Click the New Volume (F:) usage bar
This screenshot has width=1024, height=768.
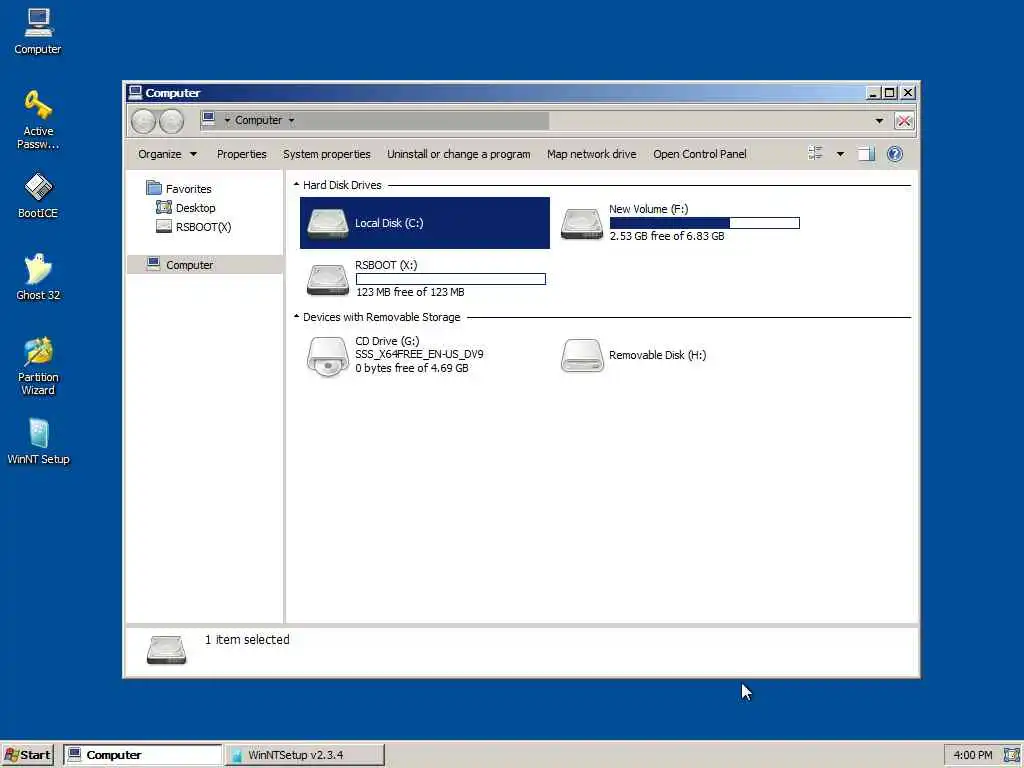(x=705, y=223)
